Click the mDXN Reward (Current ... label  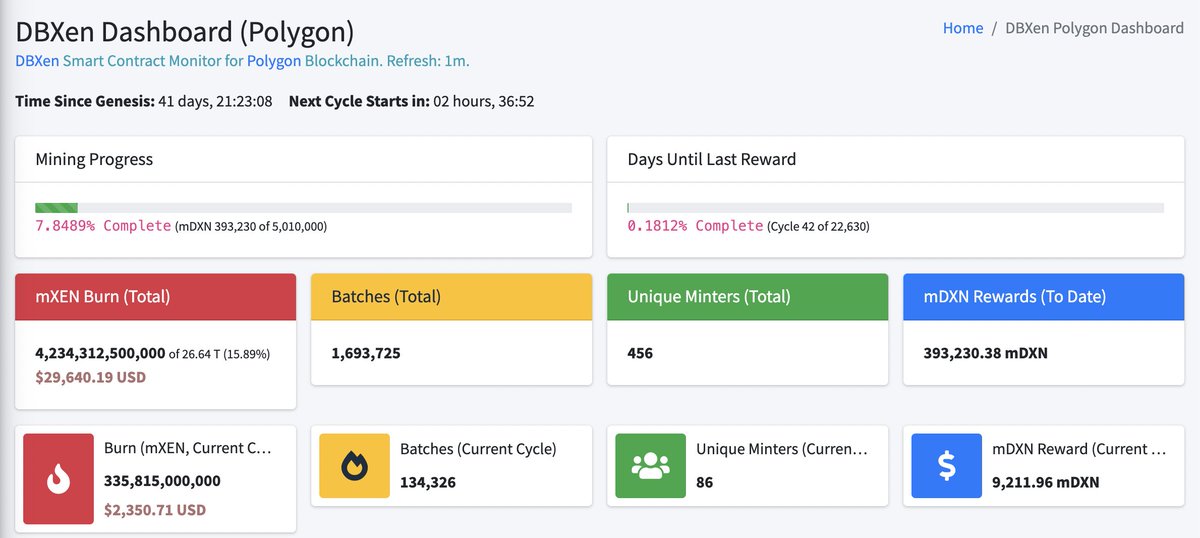(x=1079, y=449)
